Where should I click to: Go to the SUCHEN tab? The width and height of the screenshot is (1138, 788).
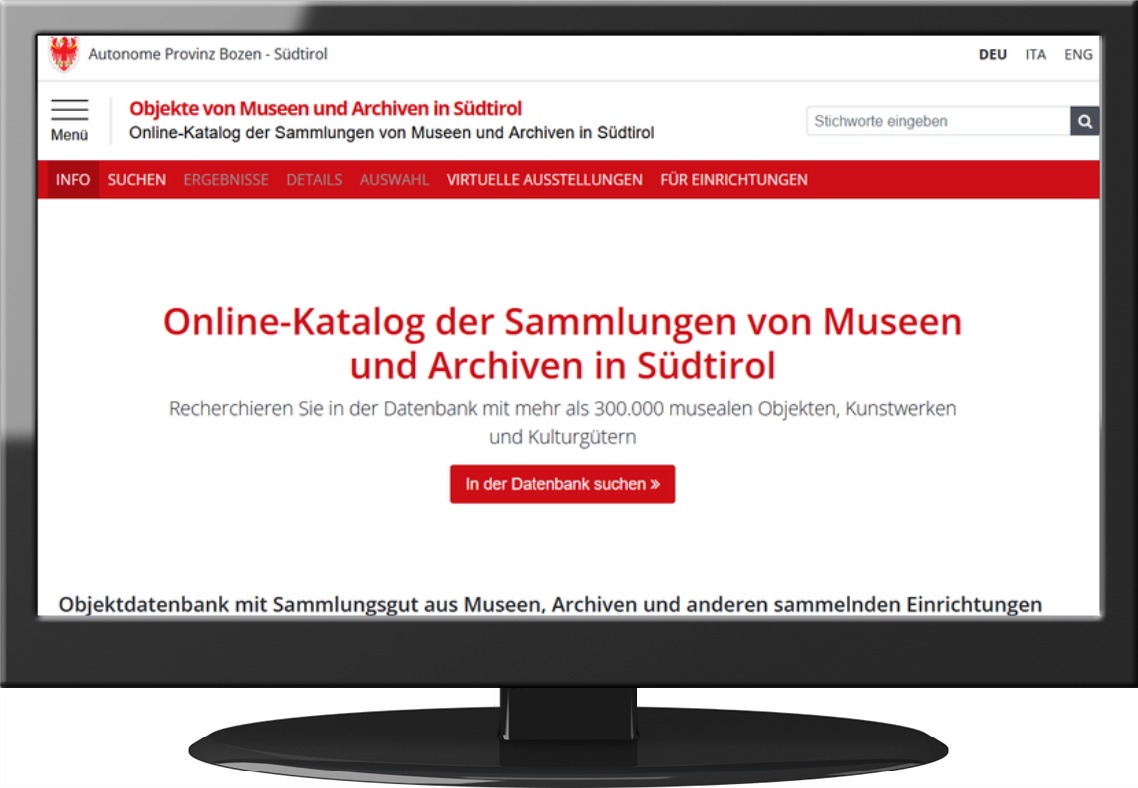click(x=137, y=180)
